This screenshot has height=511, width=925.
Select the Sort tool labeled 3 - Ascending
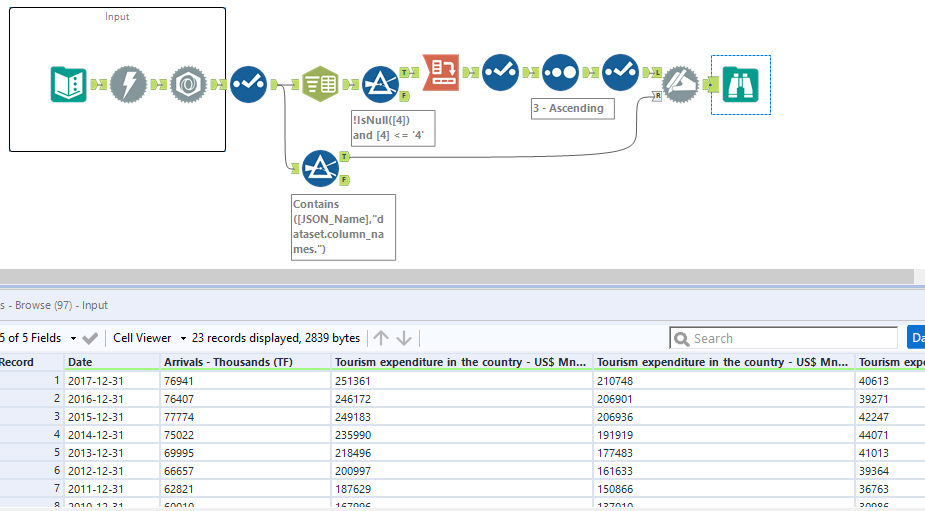(560, 72)
